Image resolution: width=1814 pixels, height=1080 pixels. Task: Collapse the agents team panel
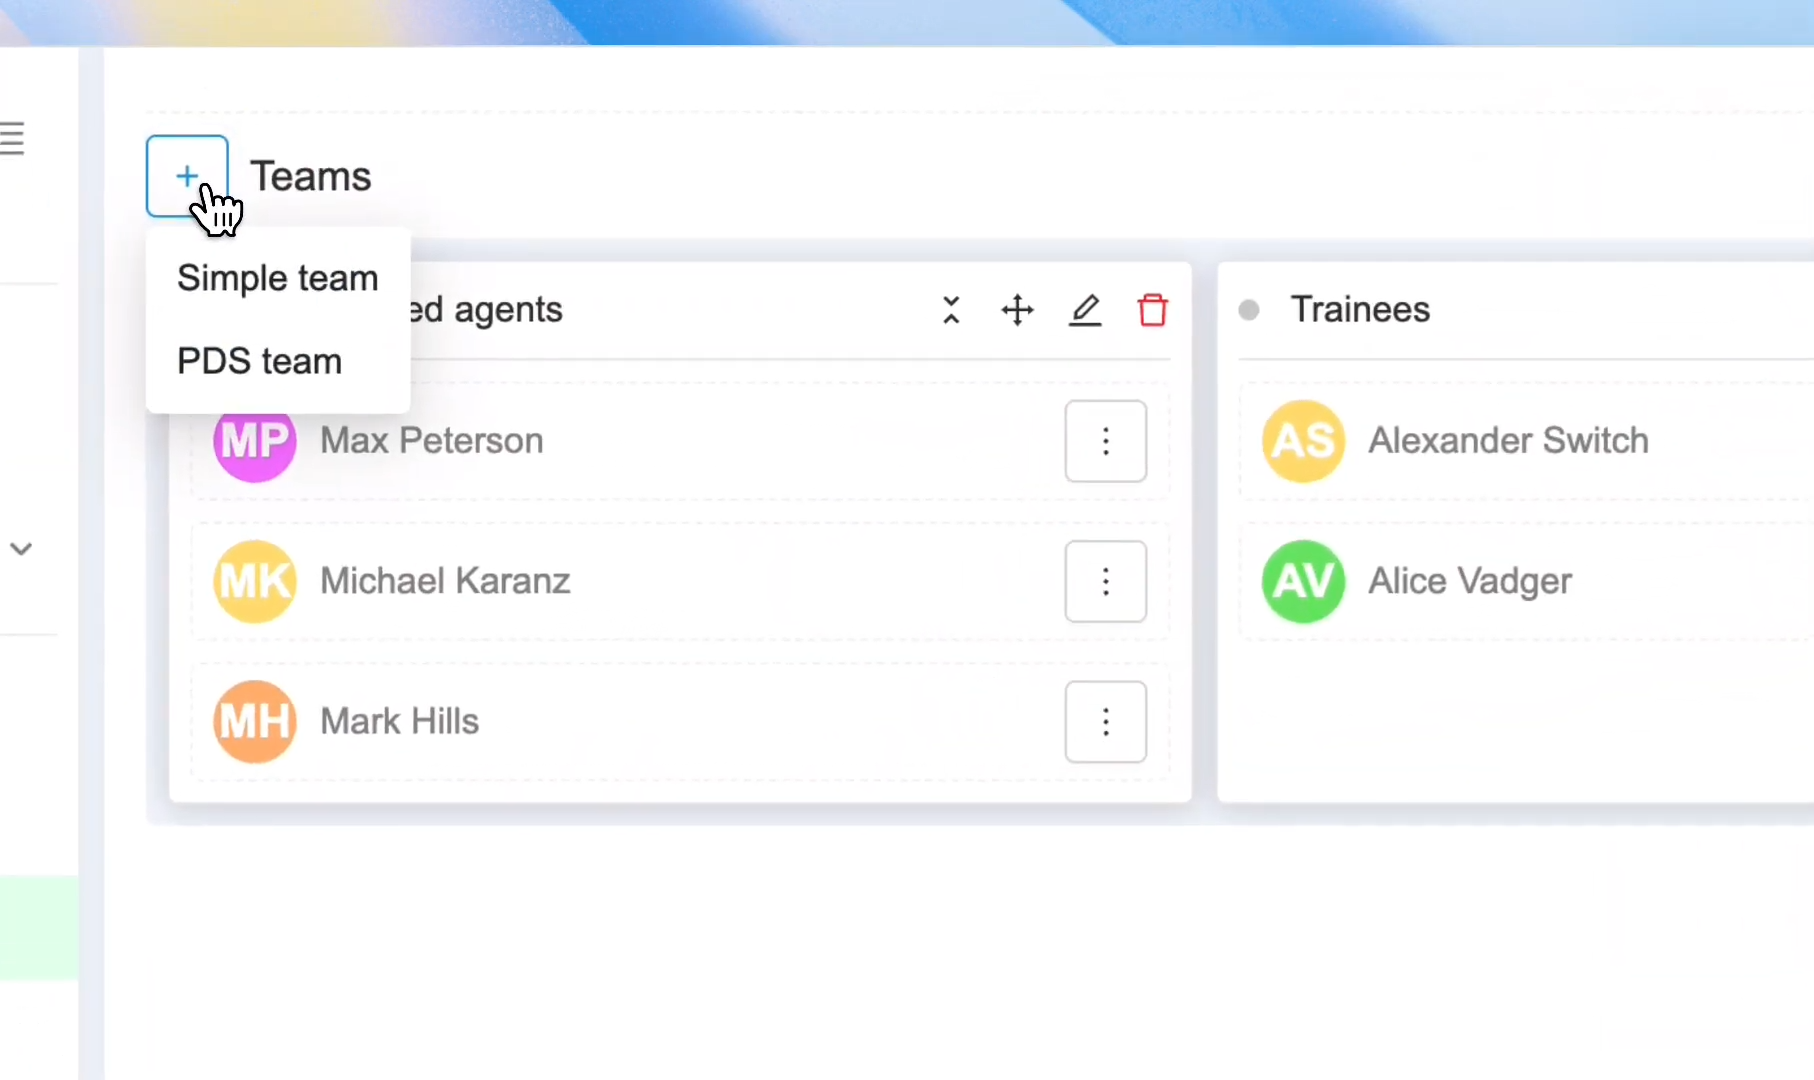pos(951,310)
